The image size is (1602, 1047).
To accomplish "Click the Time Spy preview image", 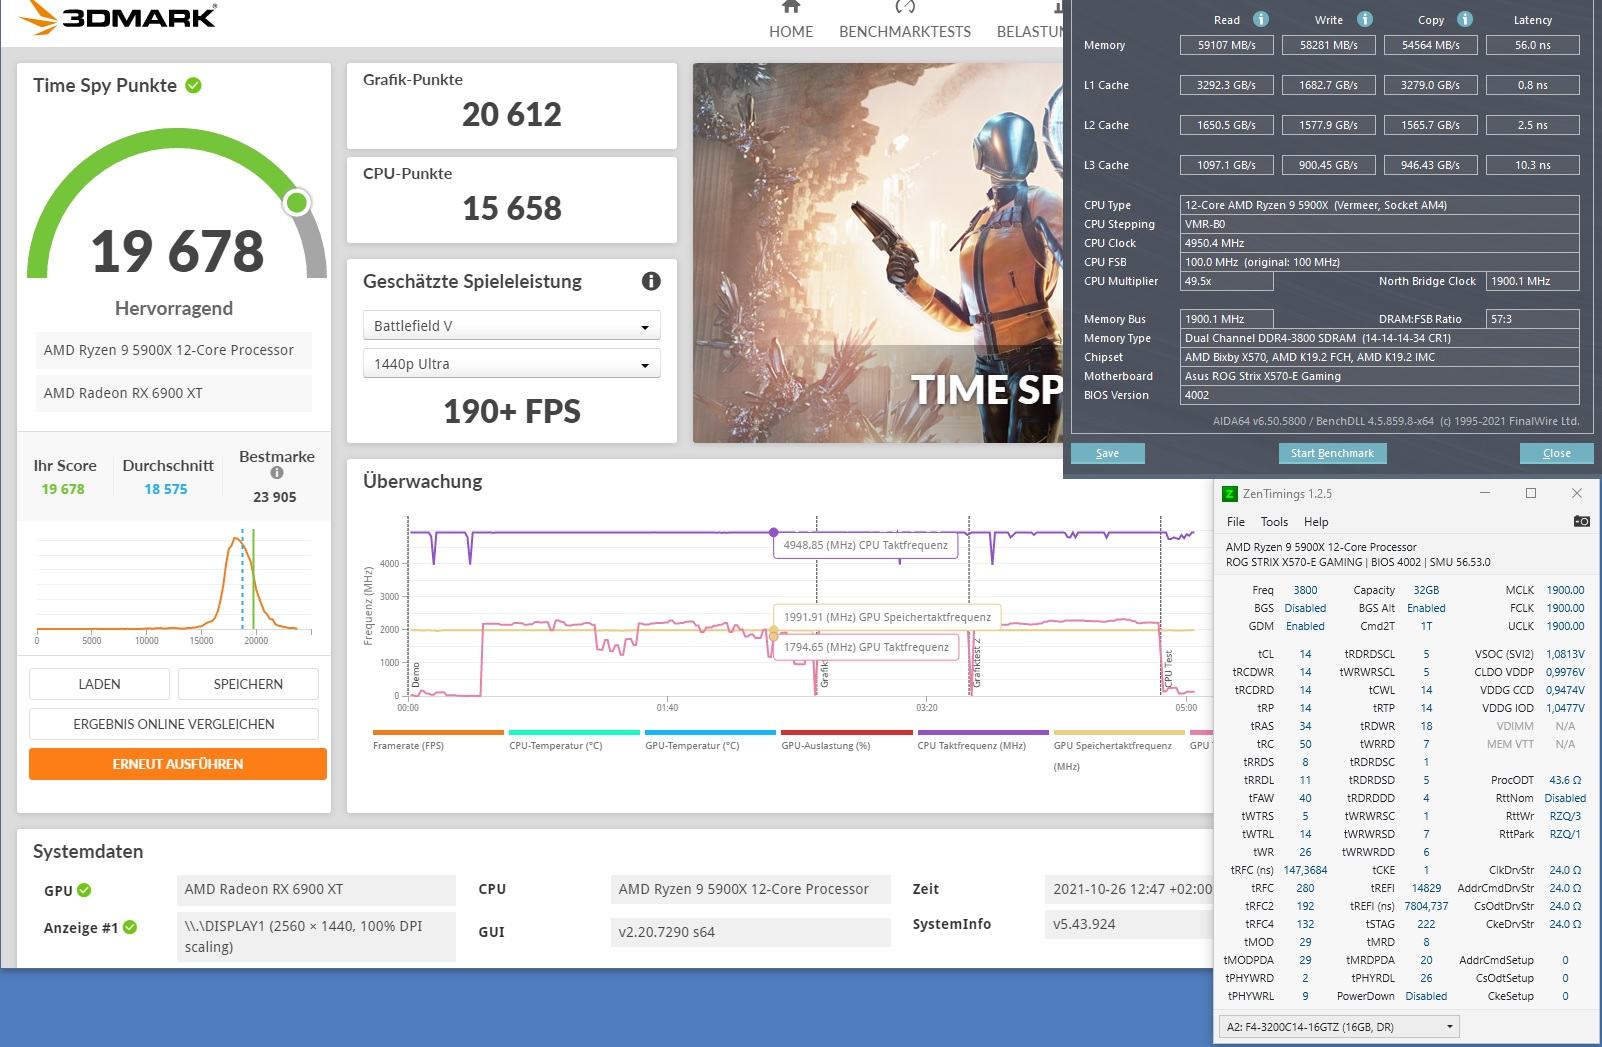I will (x=877, y=253).
